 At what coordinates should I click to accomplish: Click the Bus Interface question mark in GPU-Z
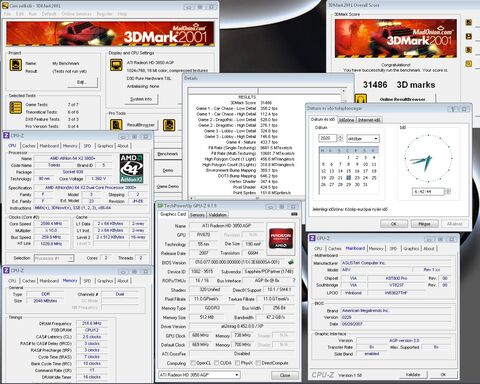pyautogui.click(x=294, y=280)
